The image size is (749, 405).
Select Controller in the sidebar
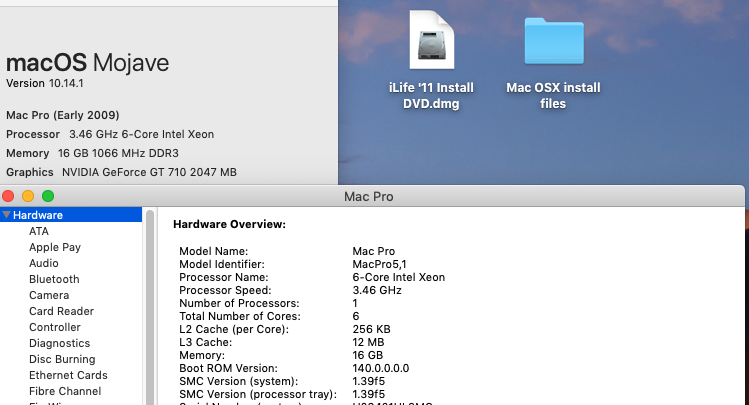(x=54, y=327)
